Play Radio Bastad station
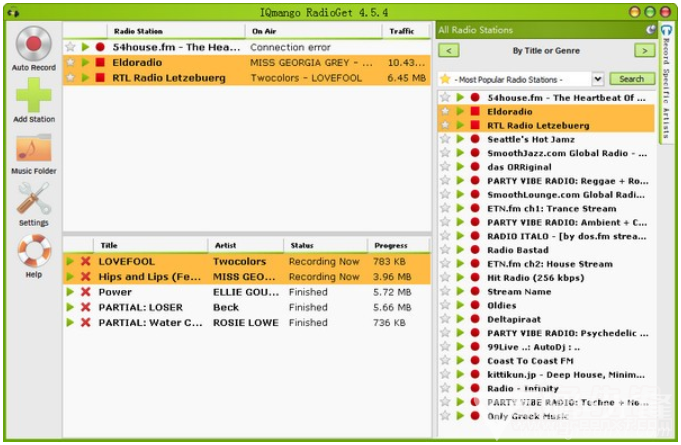This screenshot has width=681, height=445. coord(460,250)
